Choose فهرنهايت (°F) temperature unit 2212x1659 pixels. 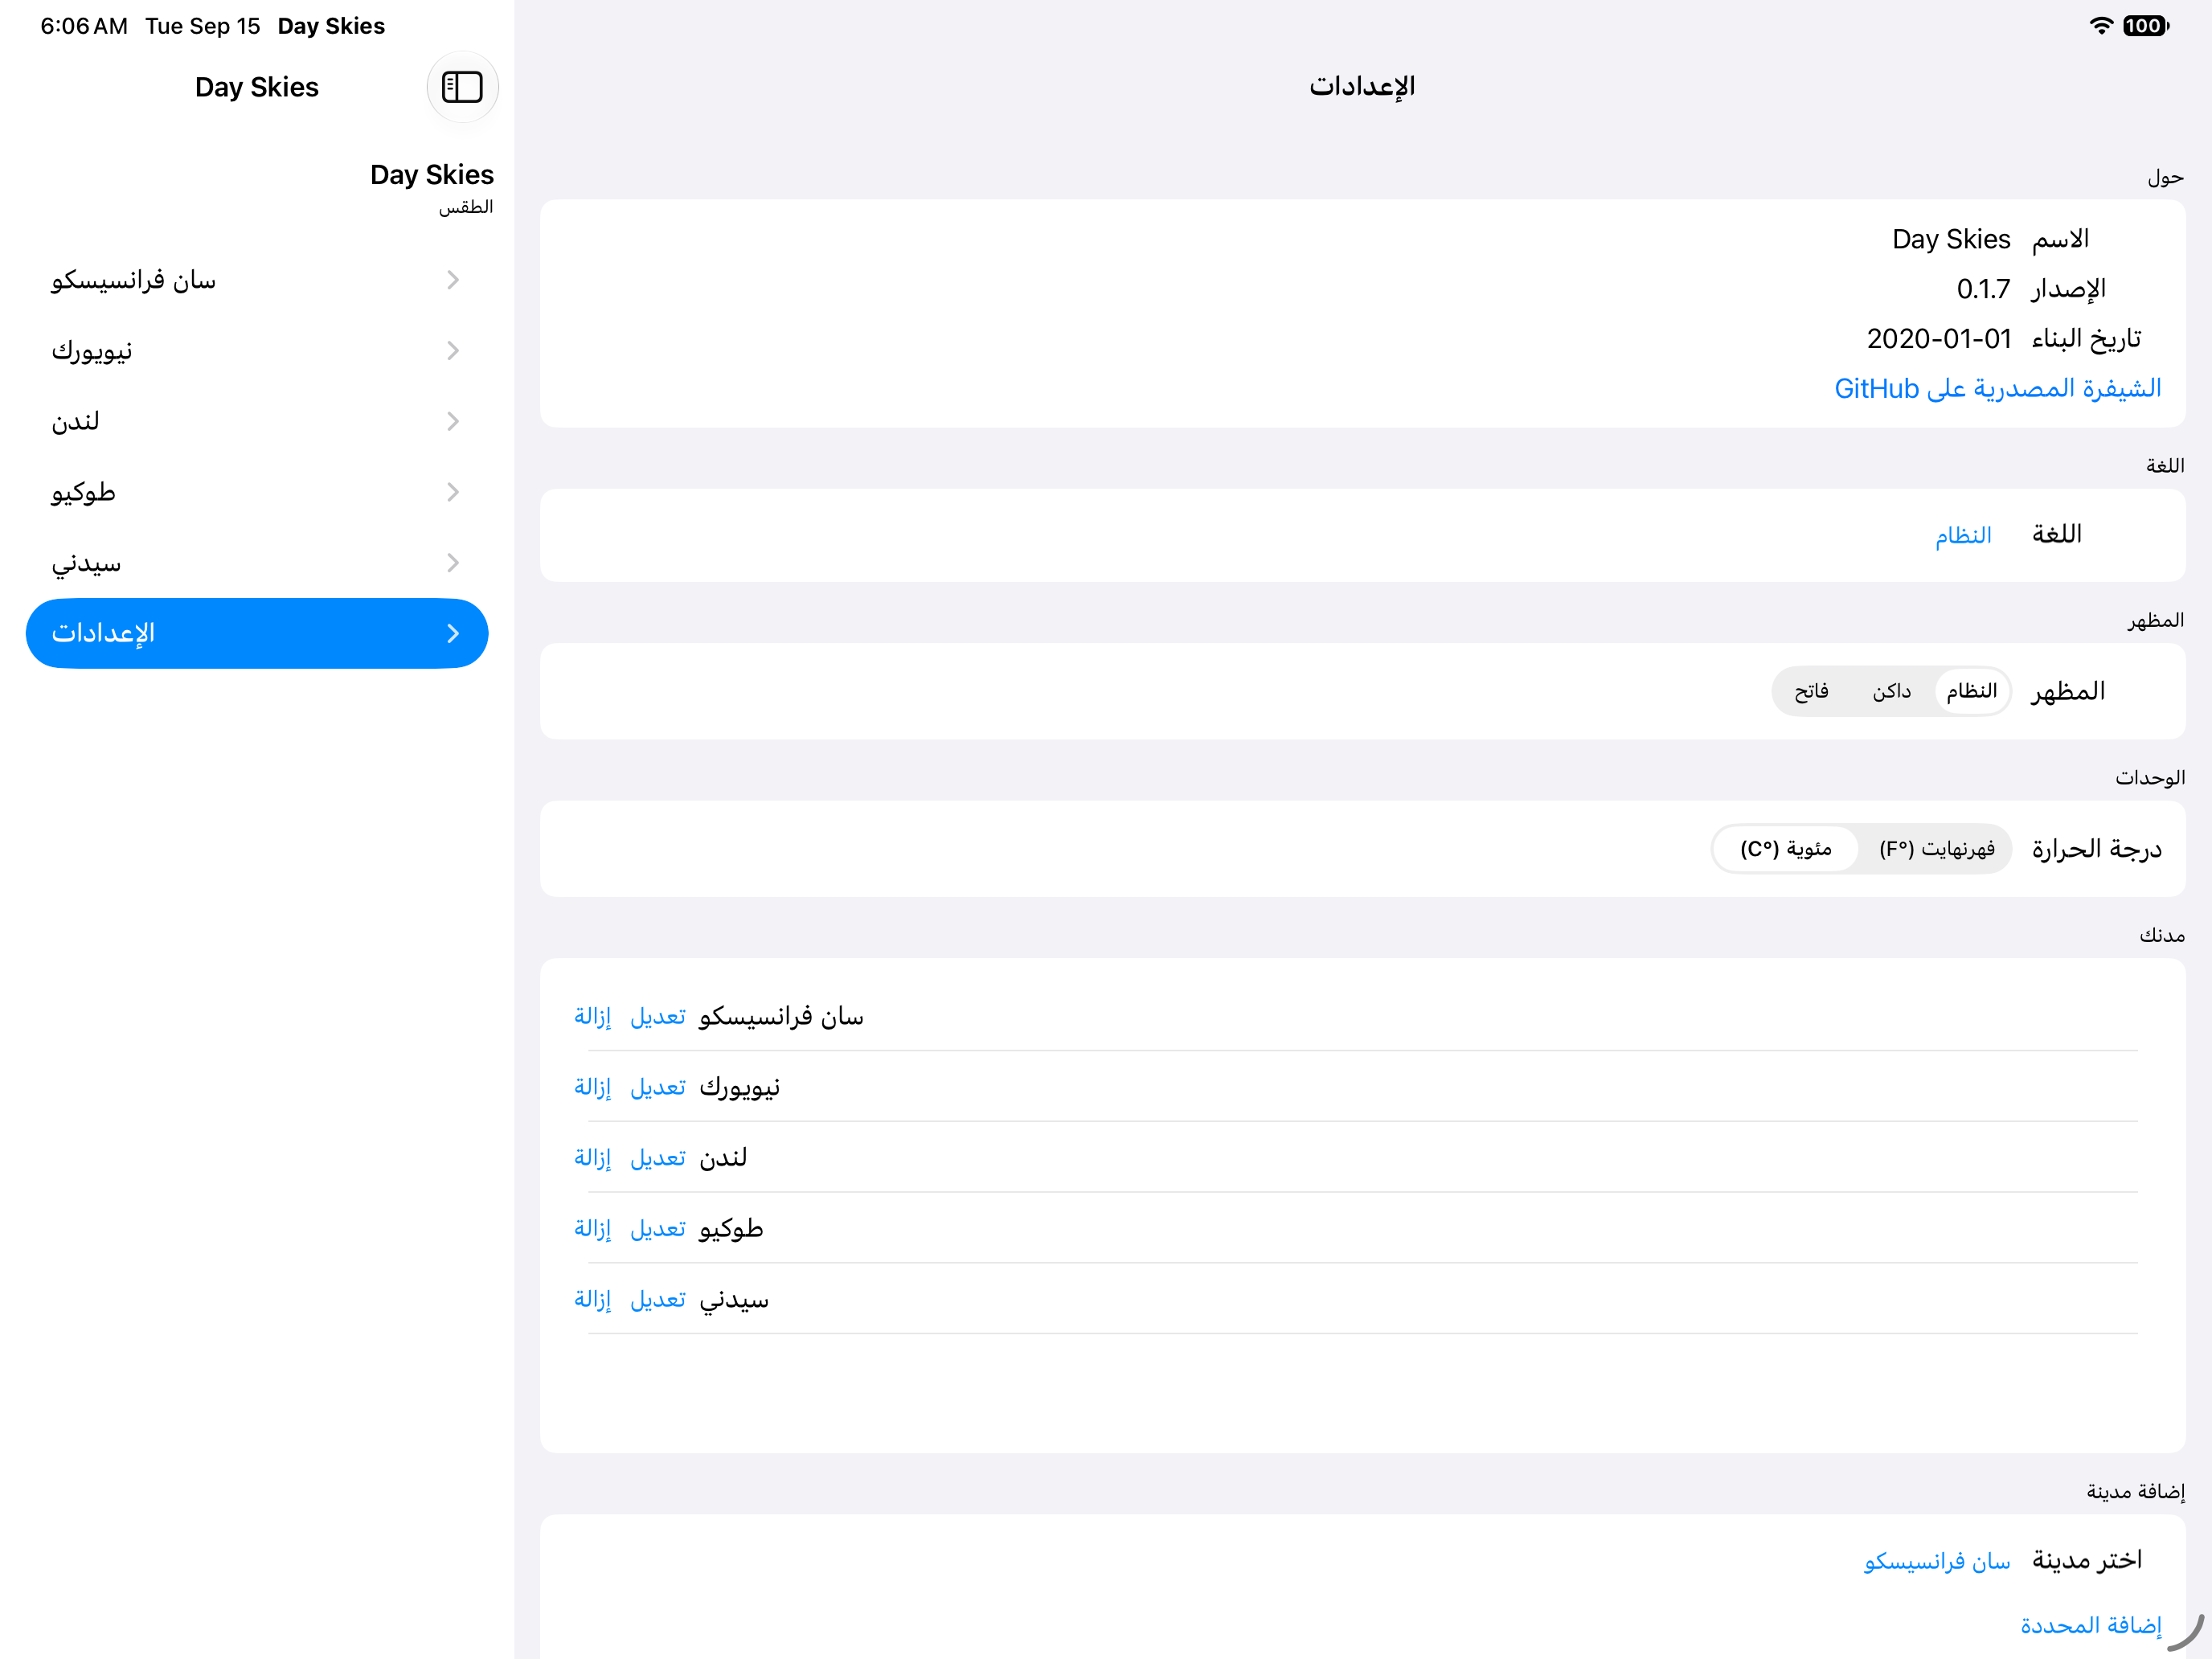click(x=1936, y=849)
